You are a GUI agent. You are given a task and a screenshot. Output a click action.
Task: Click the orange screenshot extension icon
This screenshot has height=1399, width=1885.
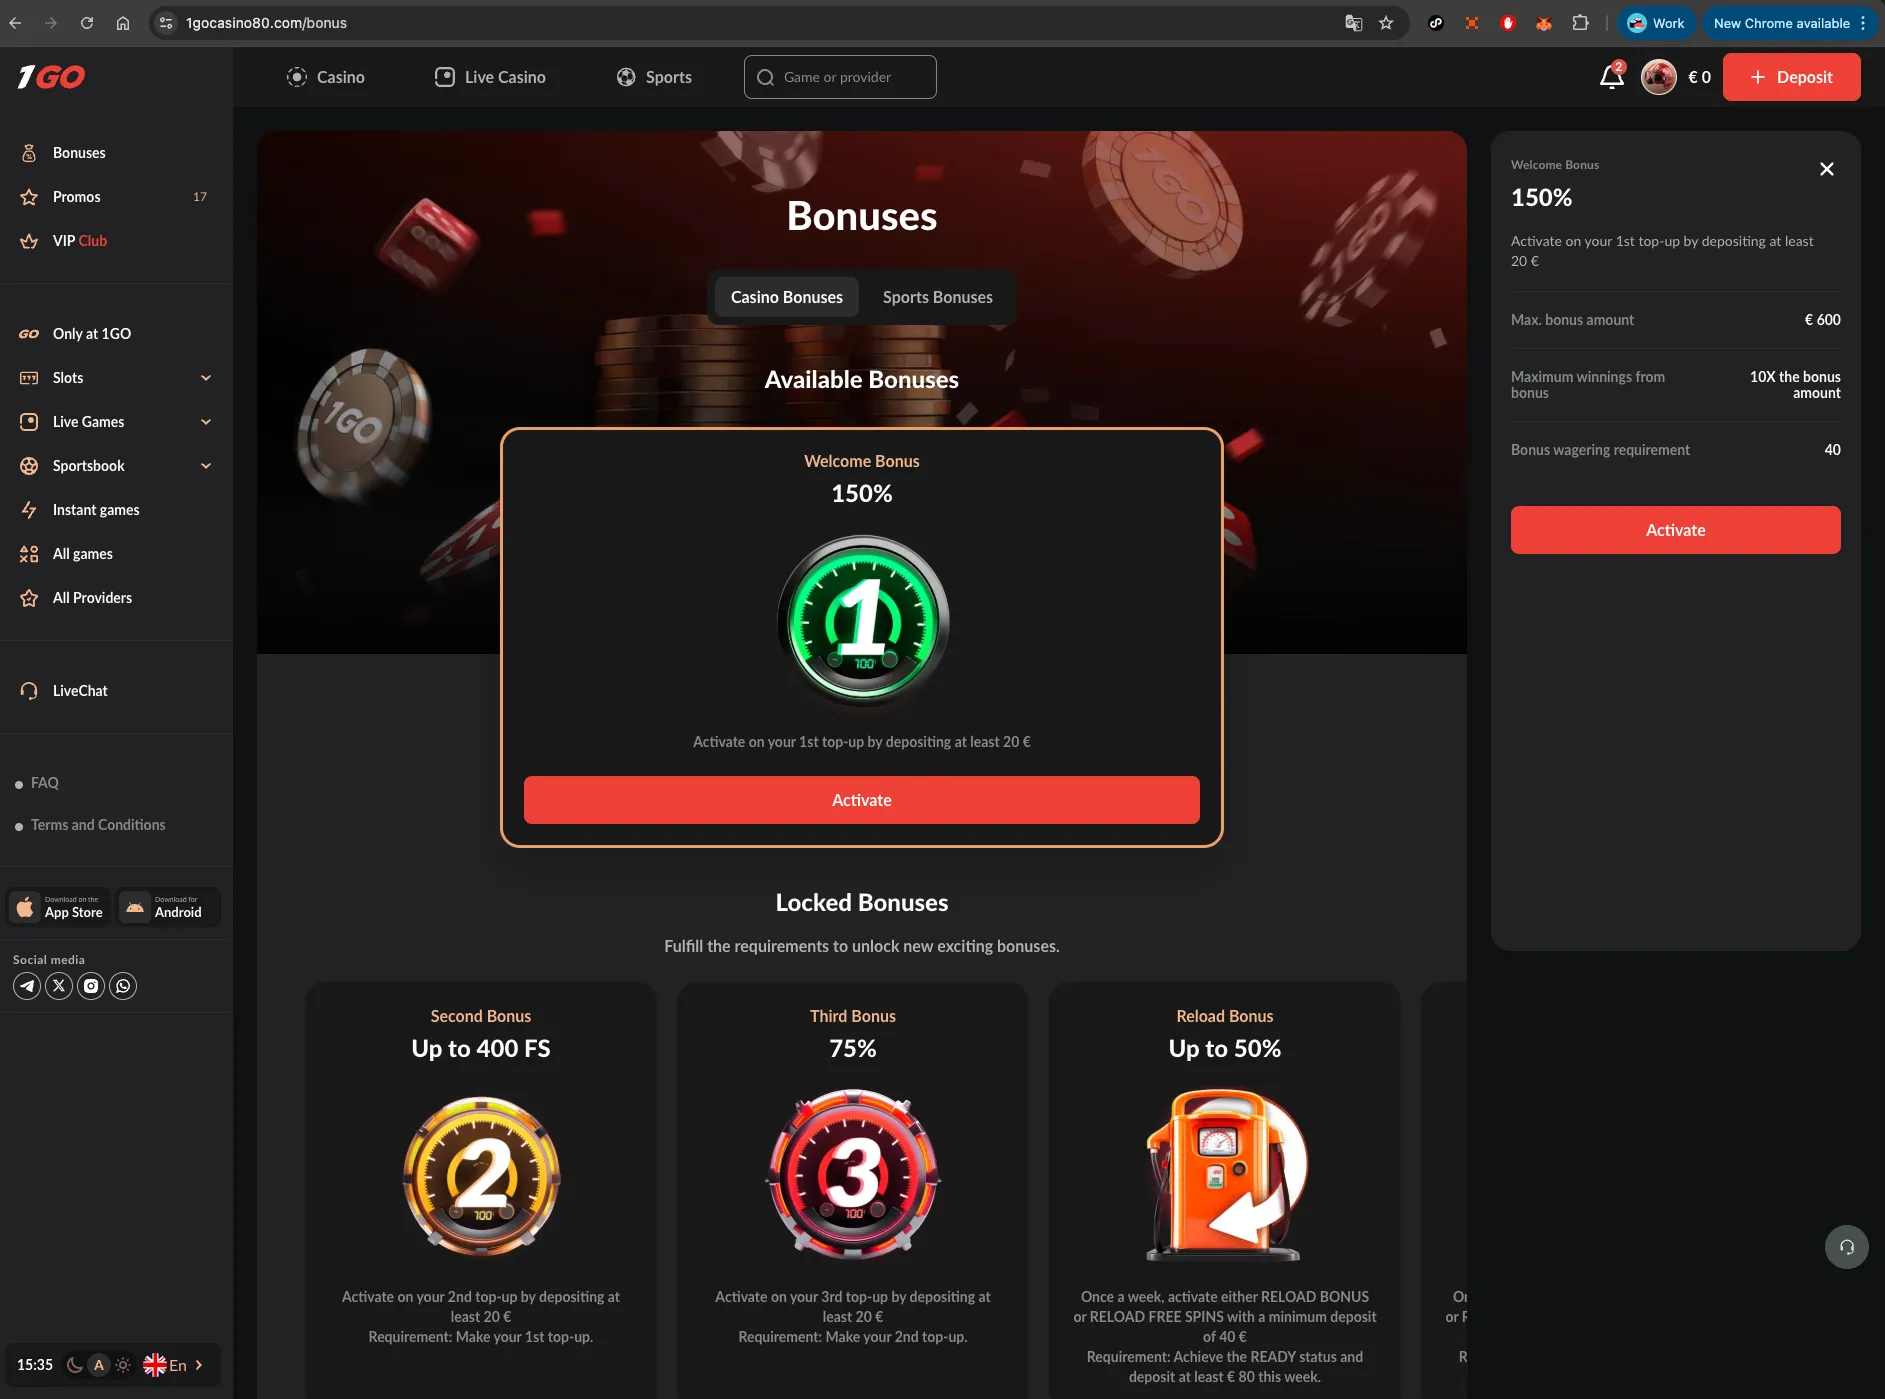(1472, 23)
